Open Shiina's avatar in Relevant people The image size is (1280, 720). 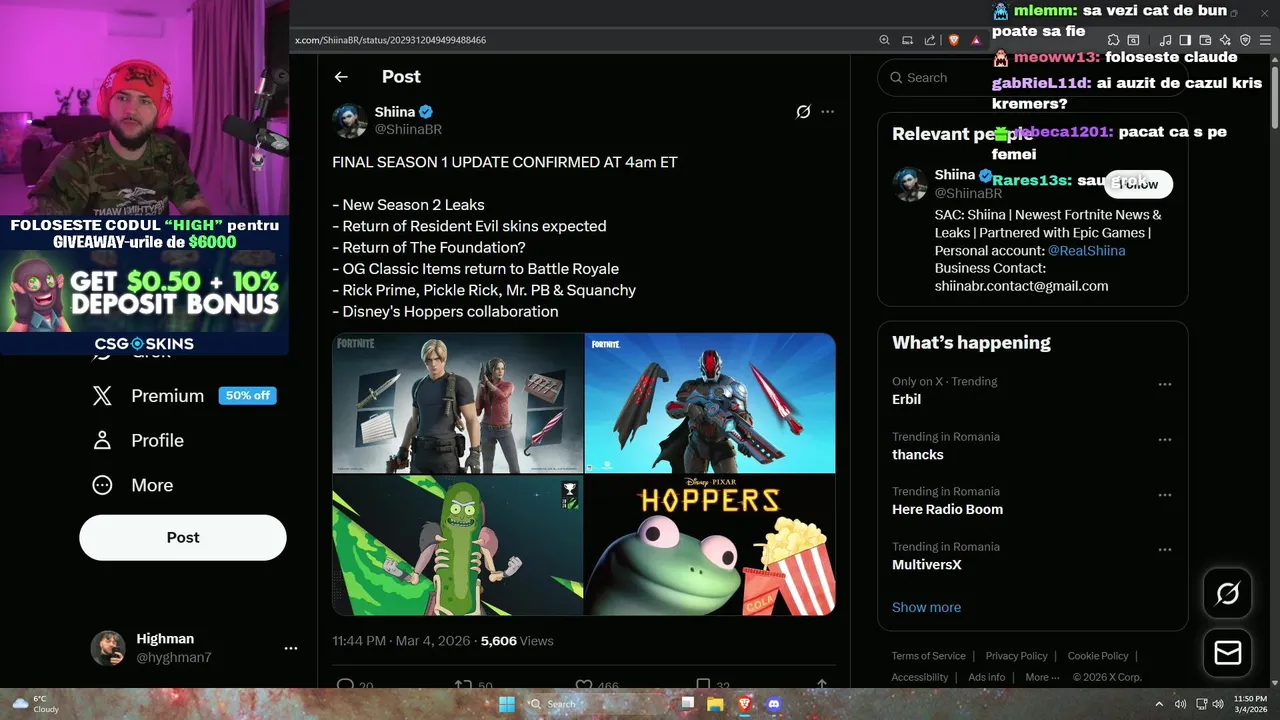click(x=910, y=184)
